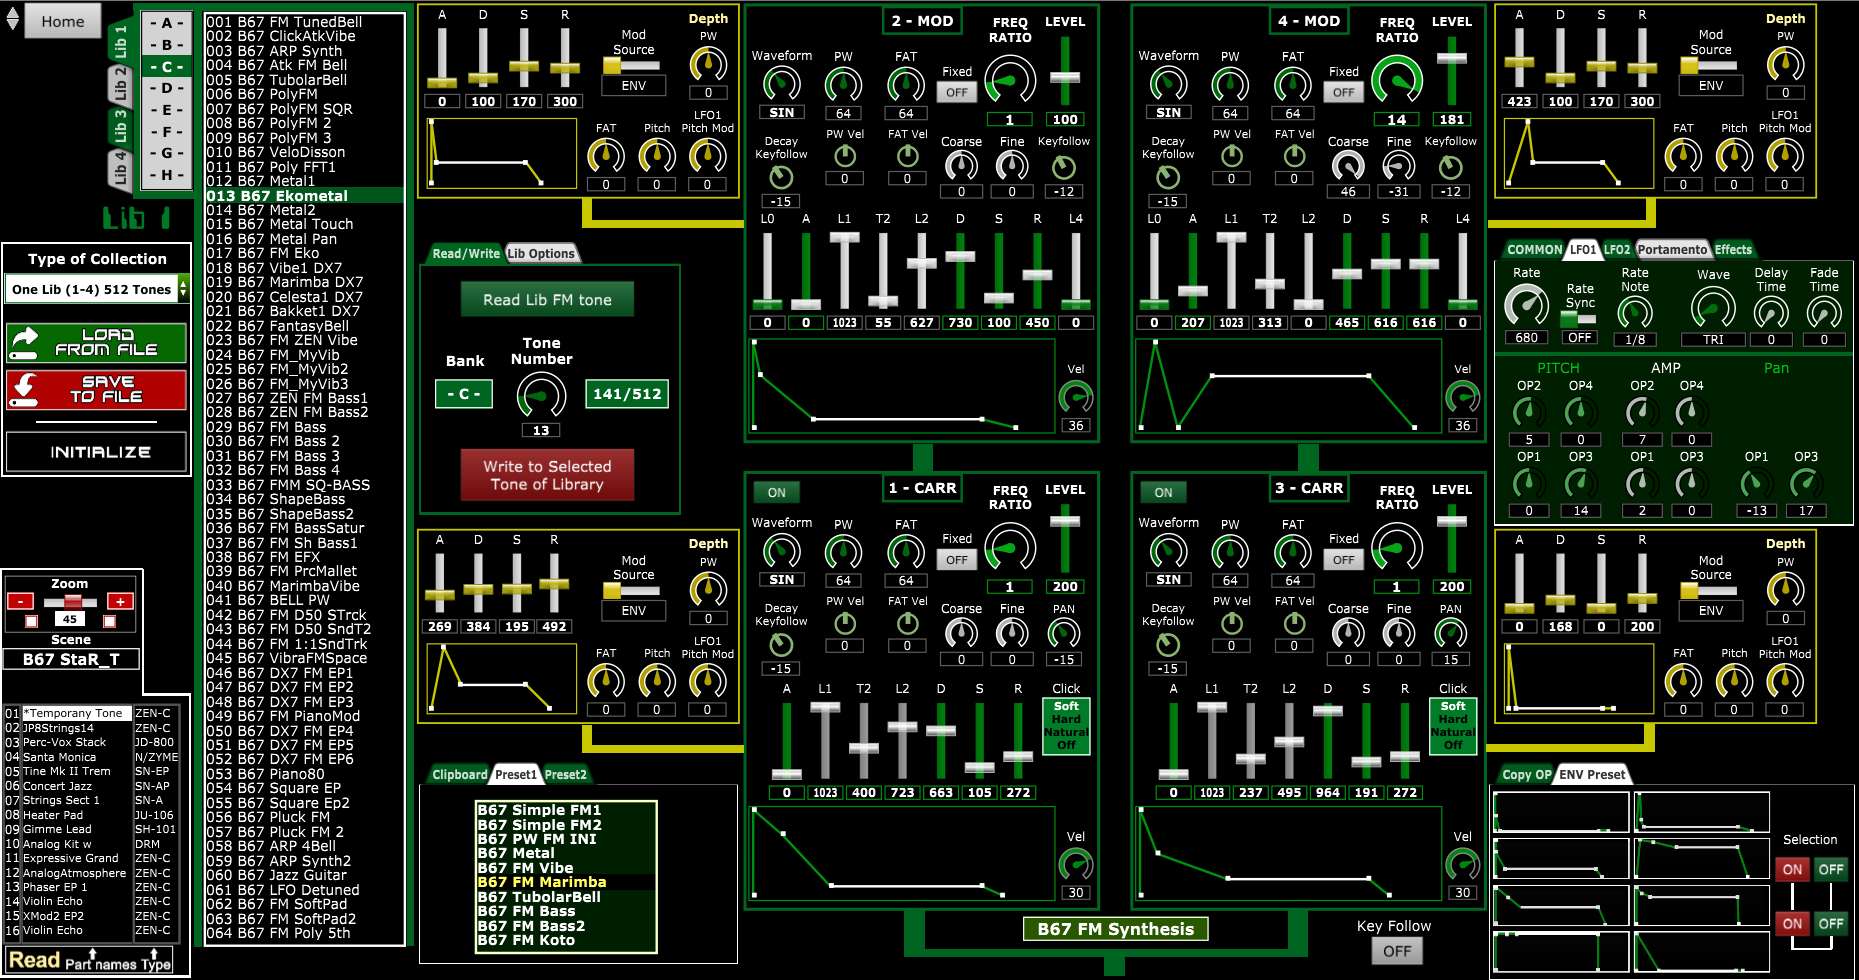Adjust the LFO1 Rate knob
Viewport: 1859px width, 980px height.
[1527, 307]
